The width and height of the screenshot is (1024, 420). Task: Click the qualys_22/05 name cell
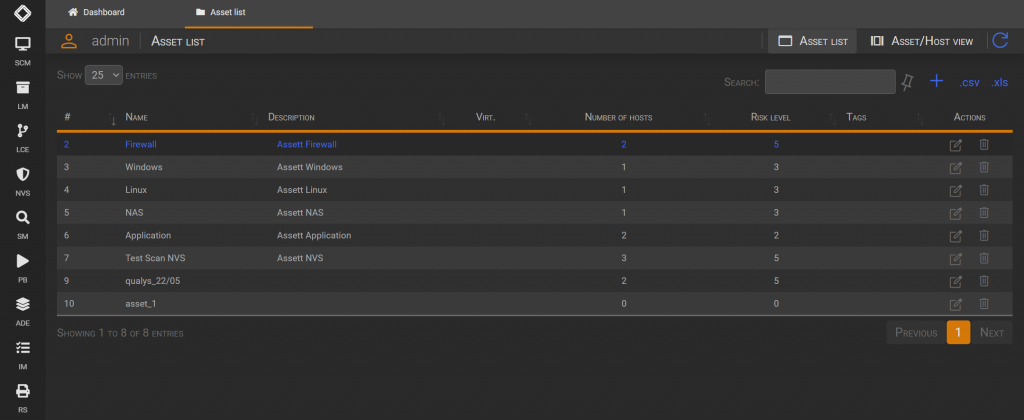154,281
